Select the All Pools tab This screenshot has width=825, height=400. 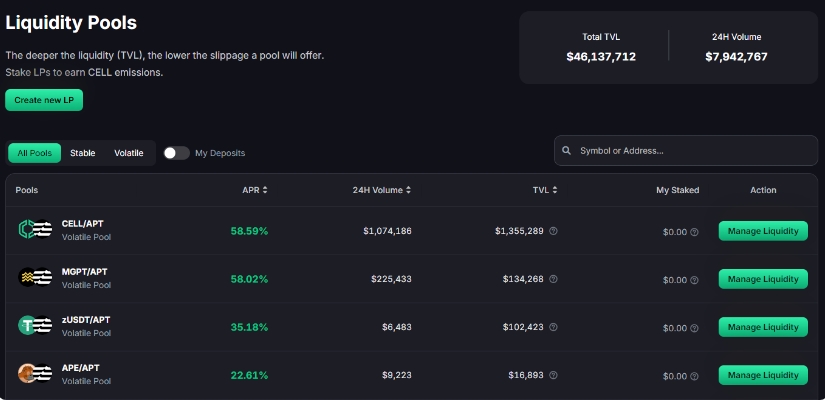click(x=35, y=153)
